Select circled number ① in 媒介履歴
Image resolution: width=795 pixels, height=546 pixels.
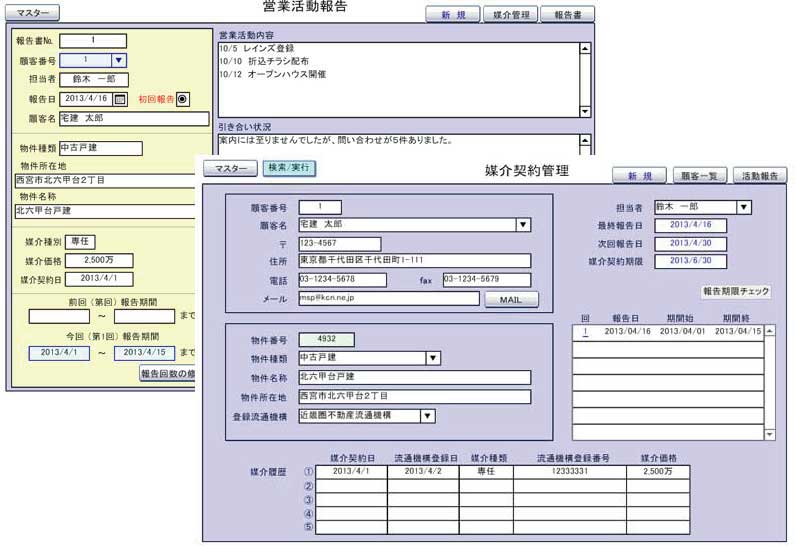point(308,472)
